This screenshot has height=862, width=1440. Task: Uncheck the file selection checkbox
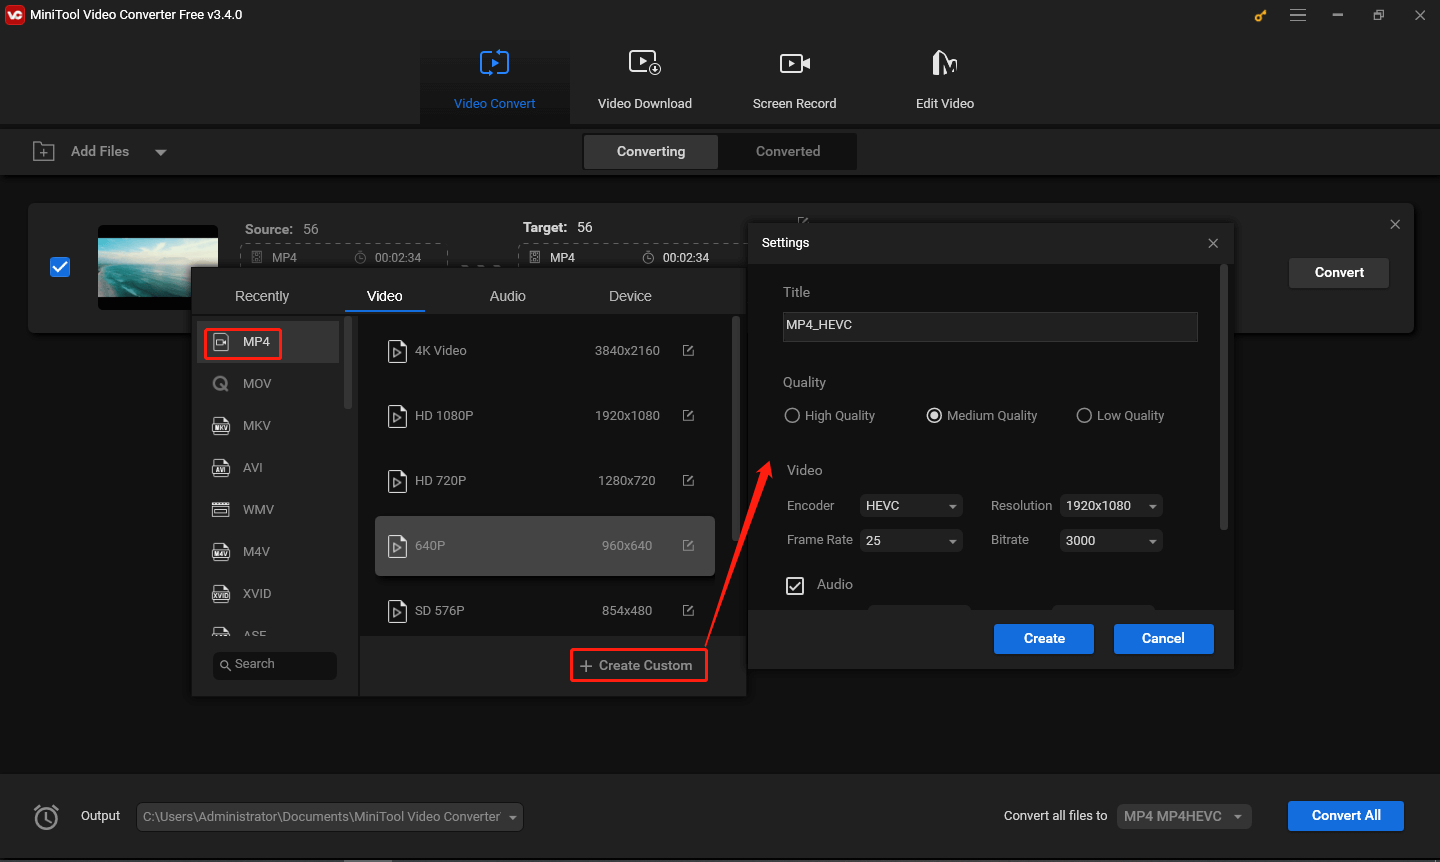[x=60, y=267]
